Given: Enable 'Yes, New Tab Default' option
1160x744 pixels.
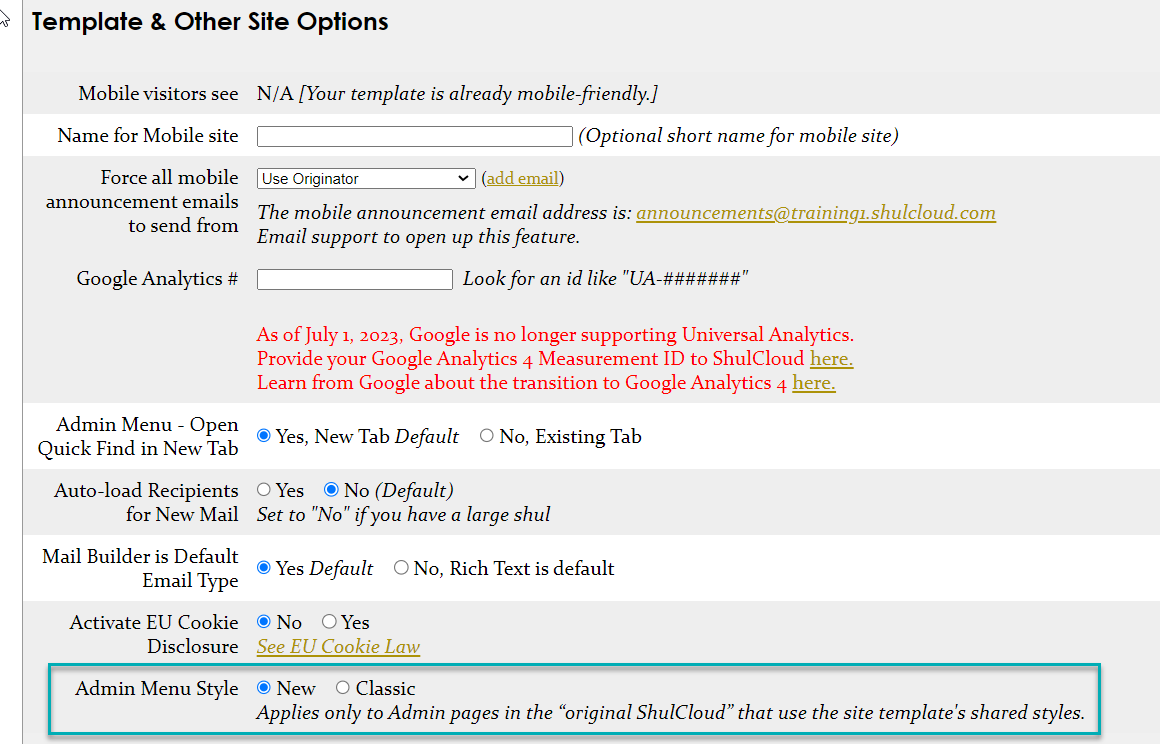Looking at the screenshot, I should 263,435.
